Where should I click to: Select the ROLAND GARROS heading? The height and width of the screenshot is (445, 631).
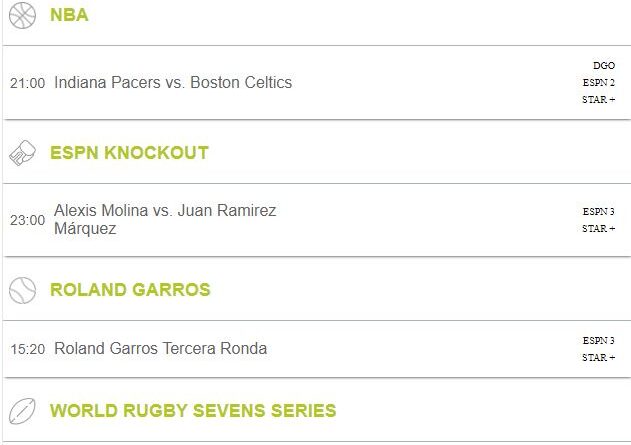[x=130, y=290]
